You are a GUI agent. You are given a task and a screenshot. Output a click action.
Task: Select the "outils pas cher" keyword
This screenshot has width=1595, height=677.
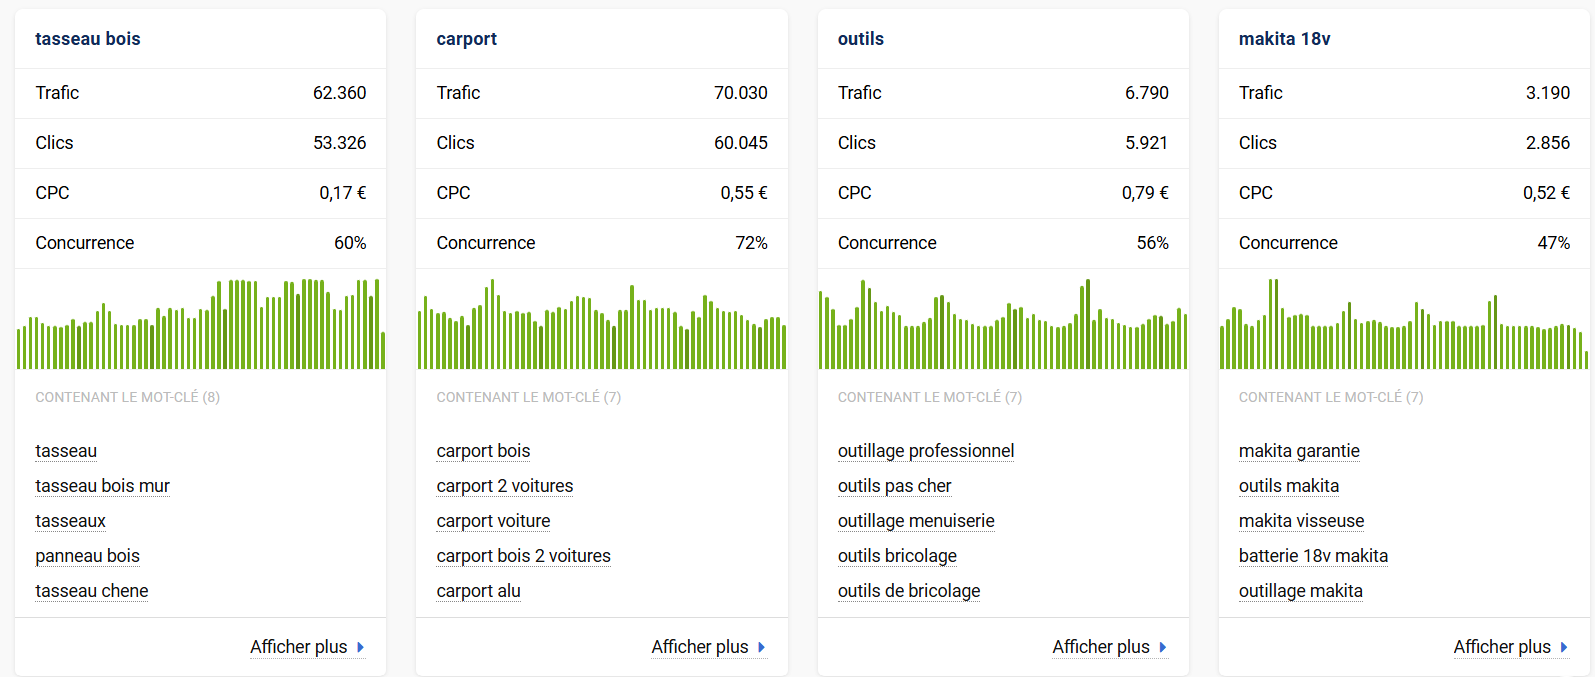pyautogui.click(x=894, y=486)
